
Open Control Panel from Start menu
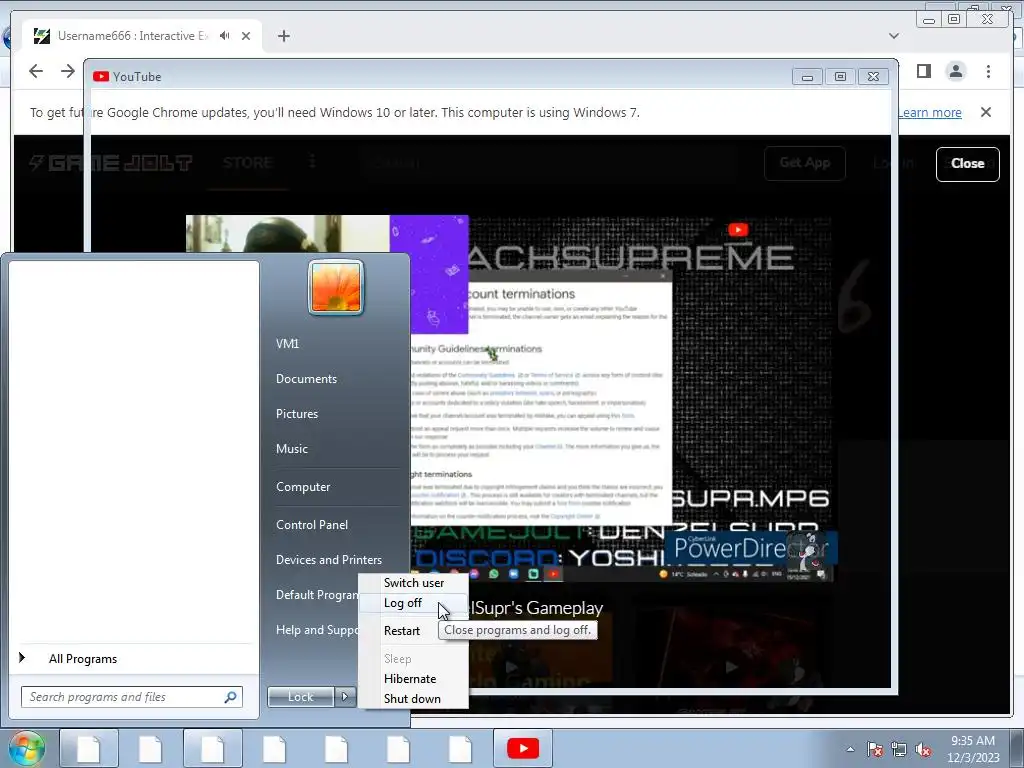point(312,524)
